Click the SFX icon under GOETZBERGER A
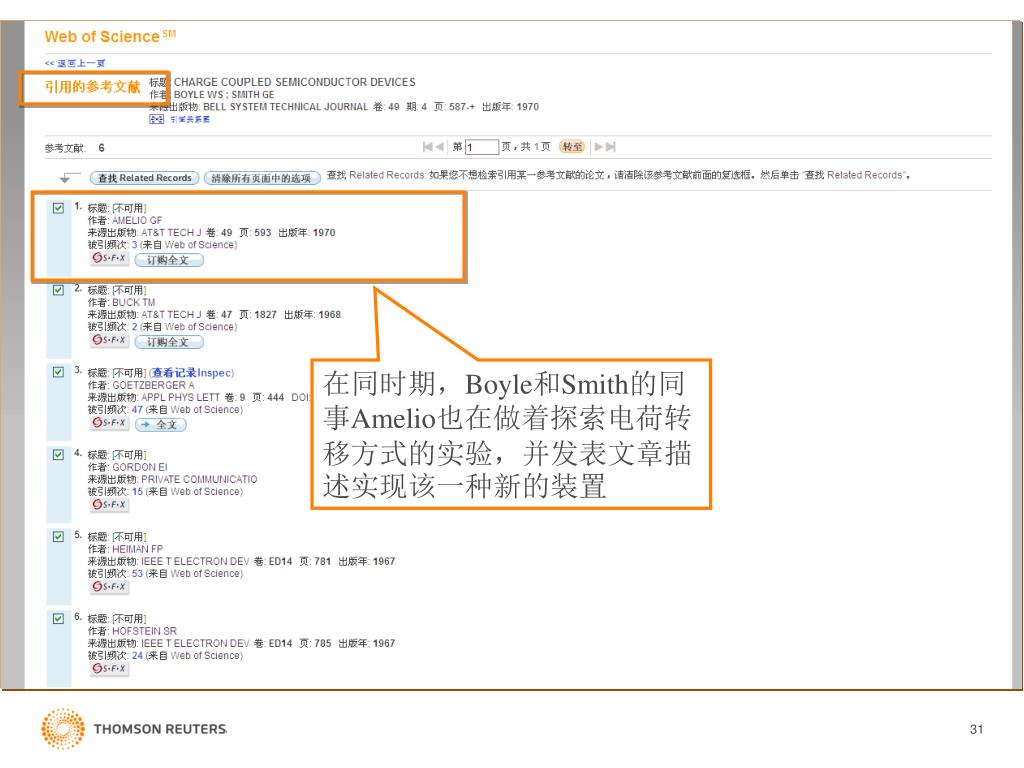 click(x=110, y=423)
